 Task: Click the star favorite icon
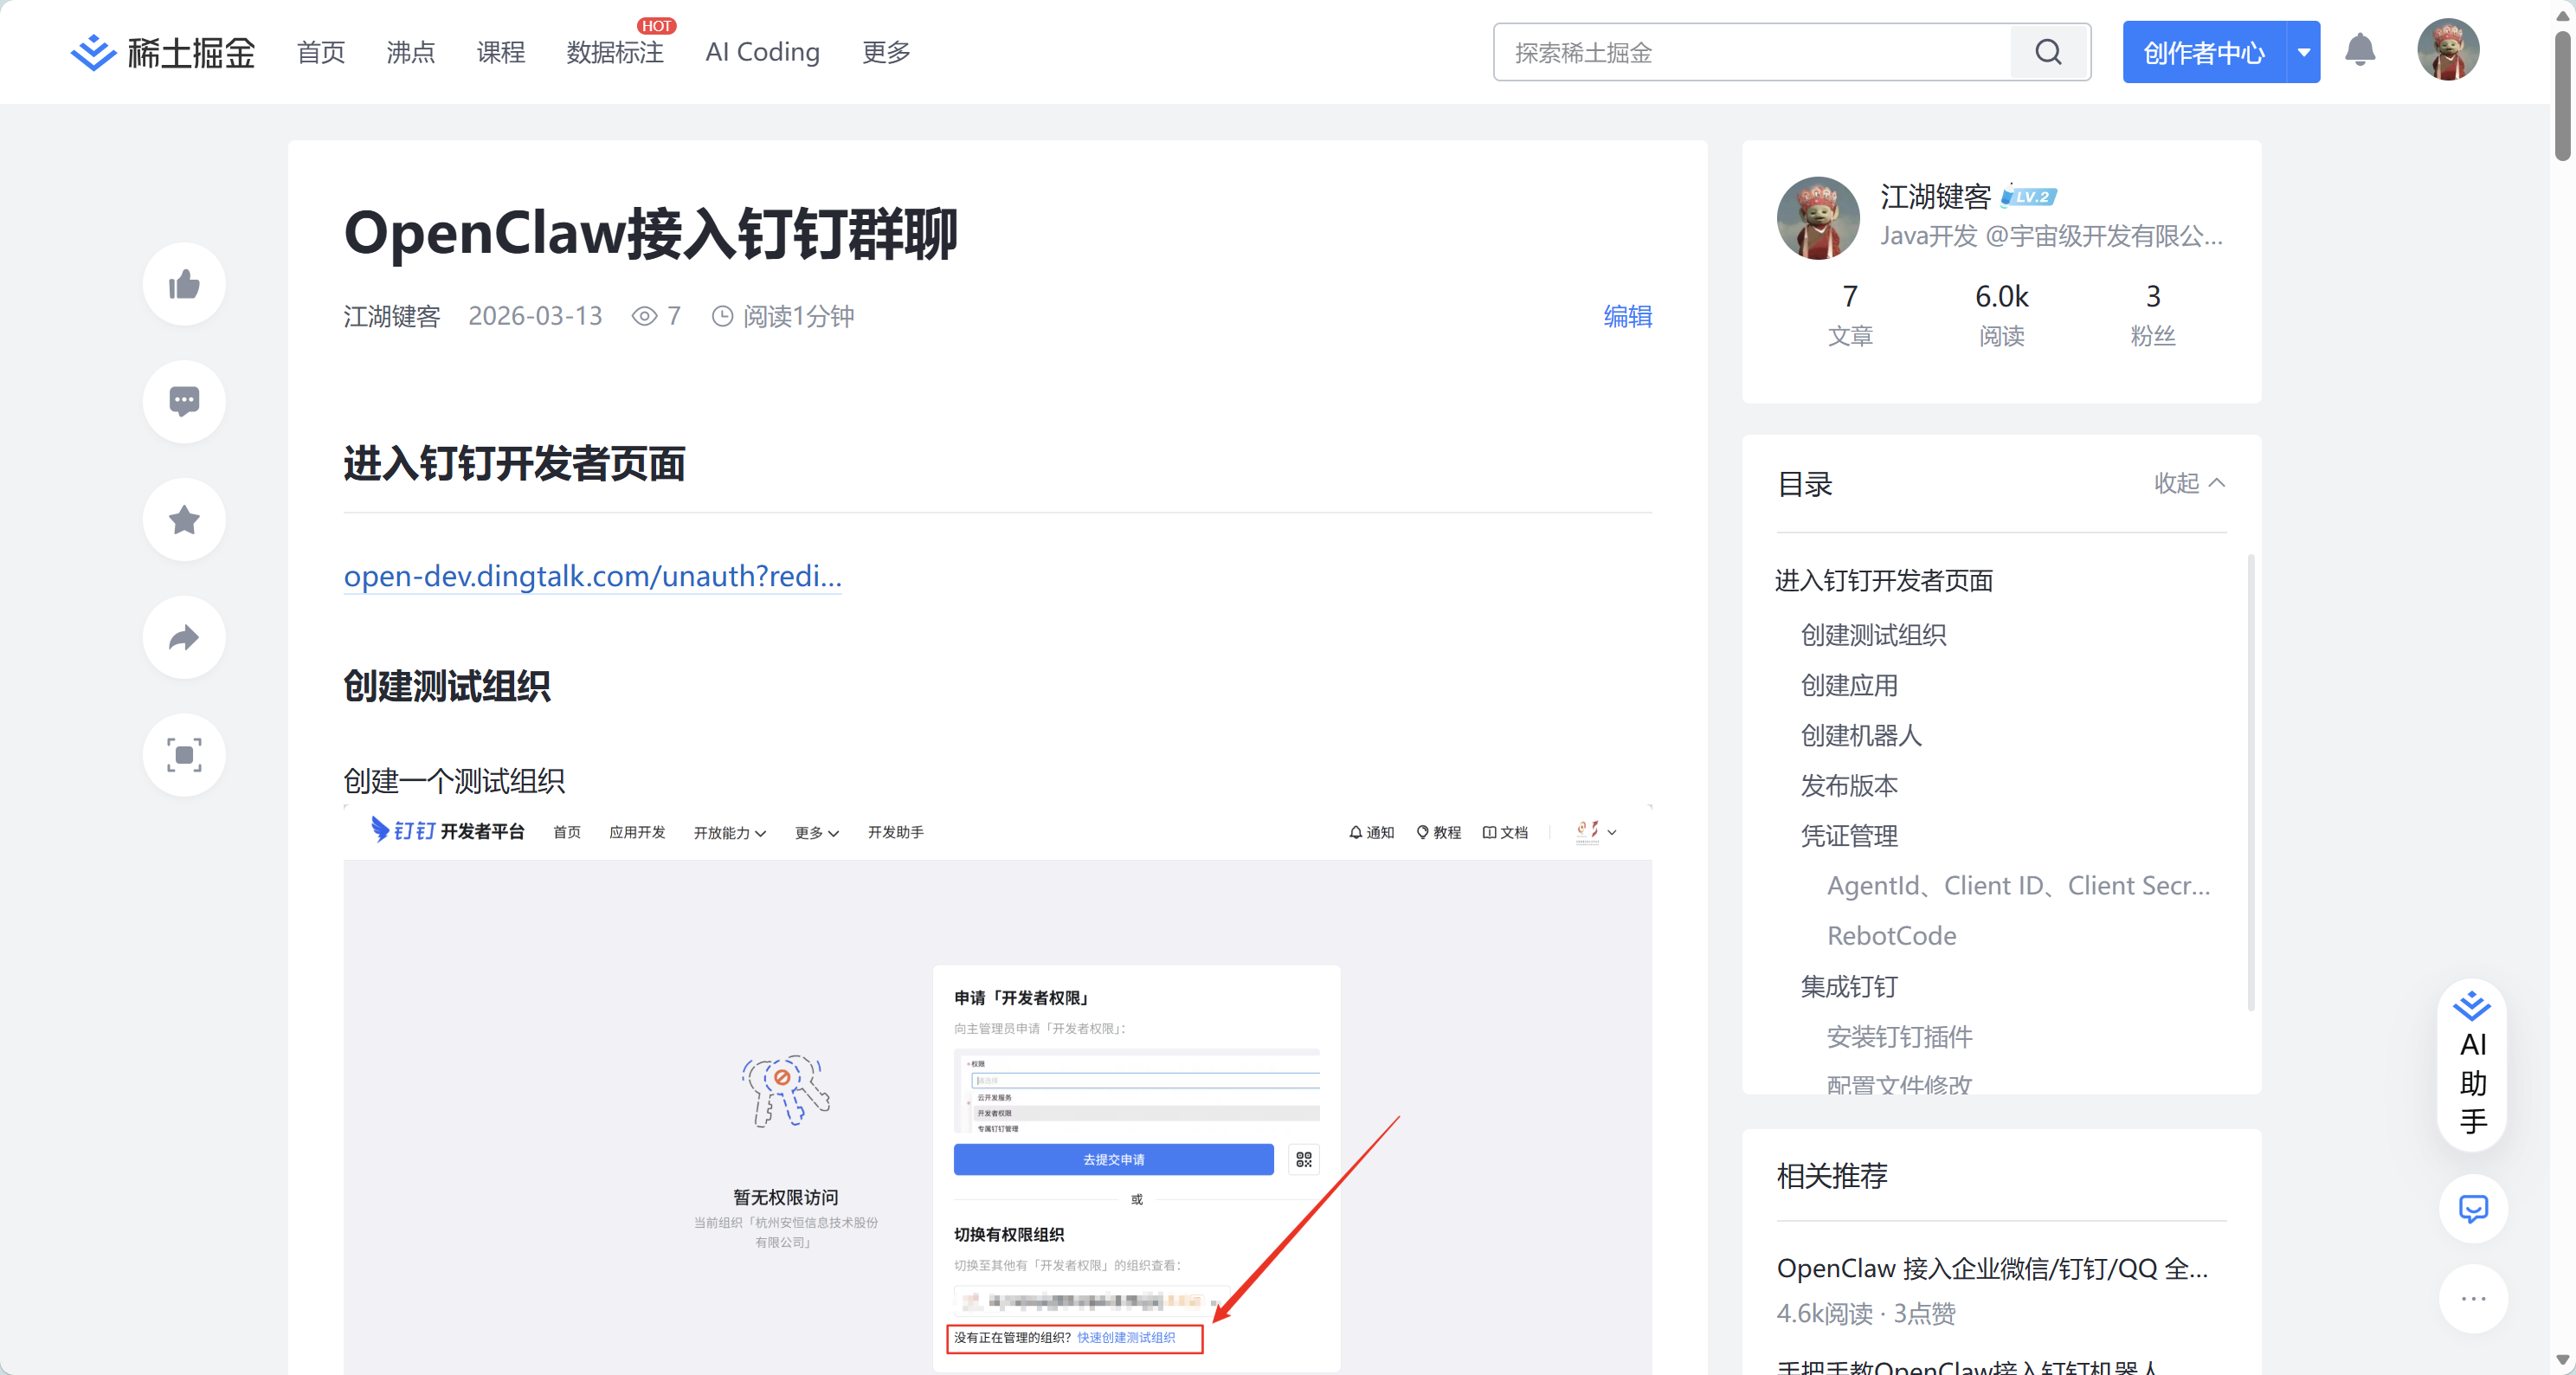coord(184,520)
